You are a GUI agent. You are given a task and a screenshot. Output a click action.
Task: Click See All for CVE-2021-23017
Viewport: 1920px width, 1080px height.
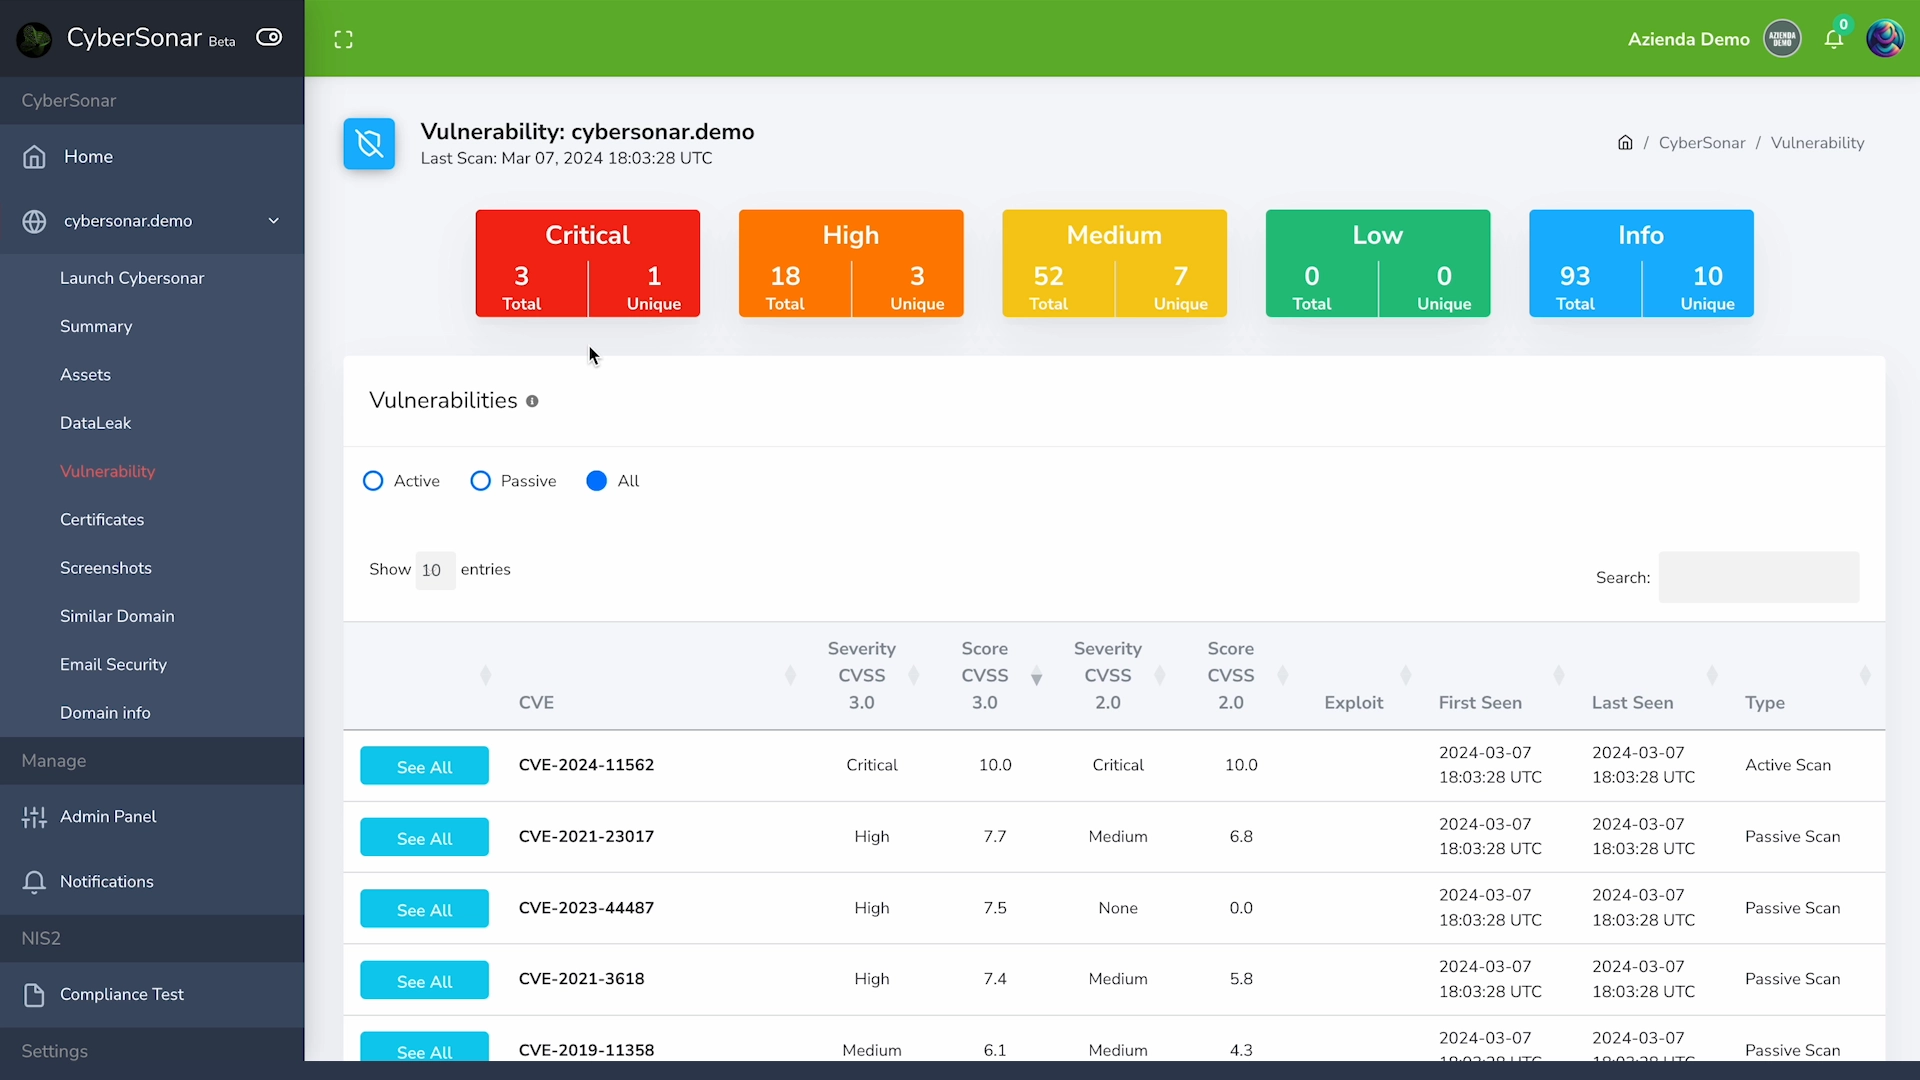coord(423,837)
